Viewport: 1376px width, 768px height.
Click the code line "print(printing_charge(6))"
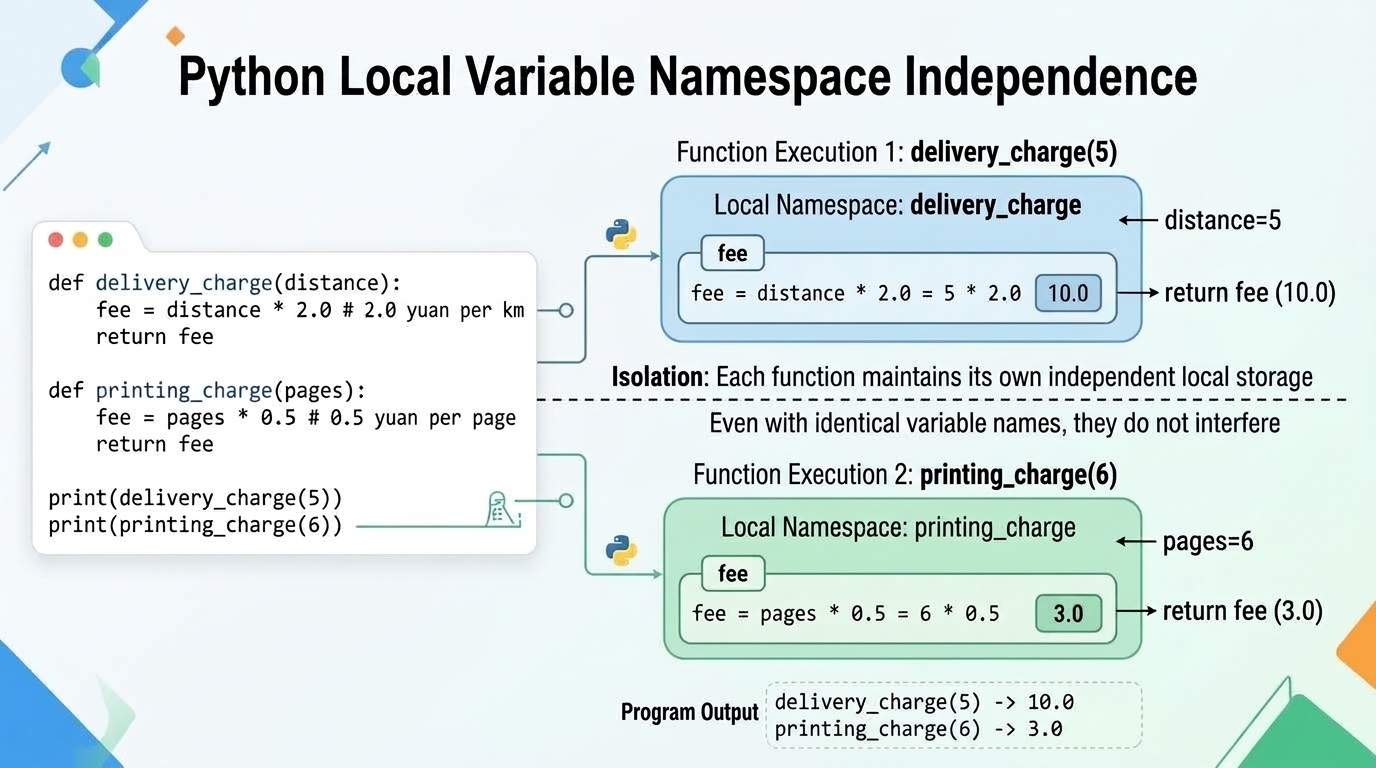click(x=195, y=525)
